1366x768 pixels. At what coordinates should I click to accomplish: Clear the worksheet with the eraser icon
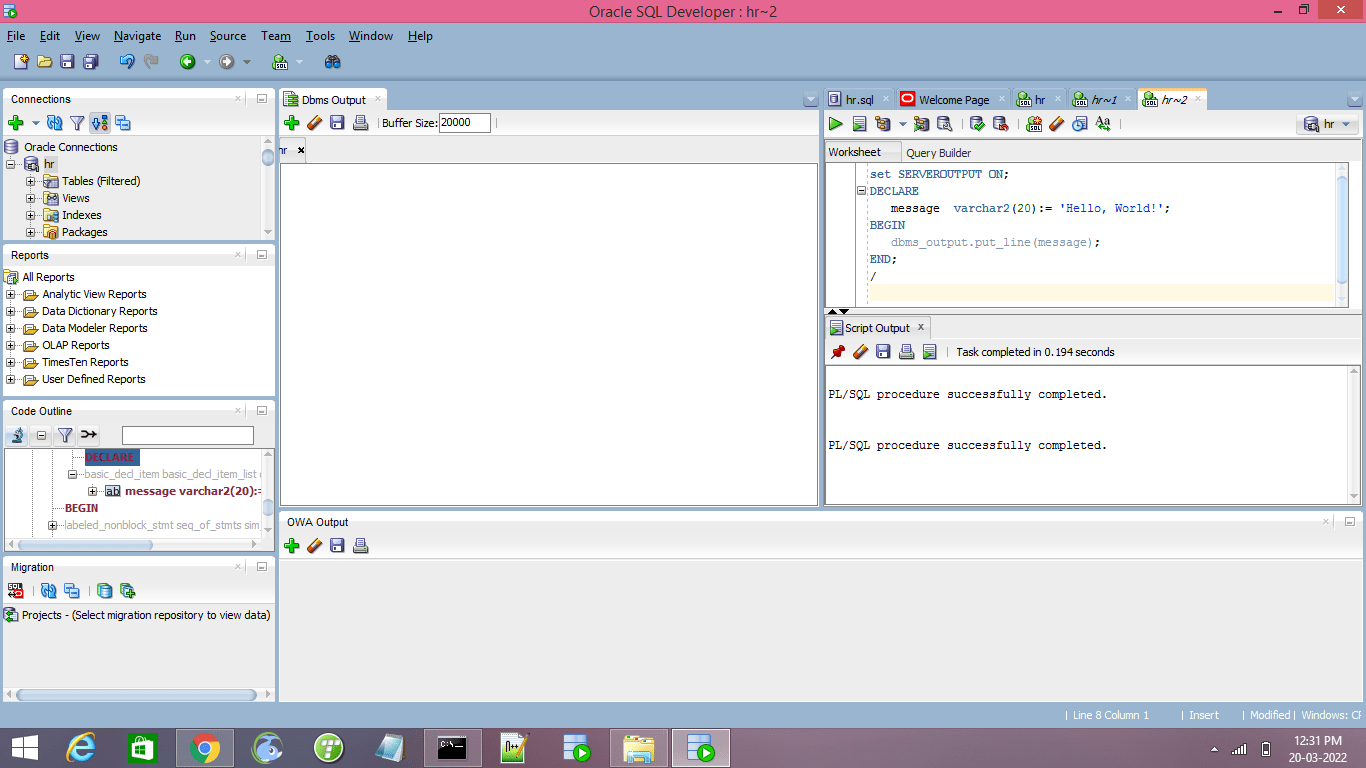[1057, 124]
